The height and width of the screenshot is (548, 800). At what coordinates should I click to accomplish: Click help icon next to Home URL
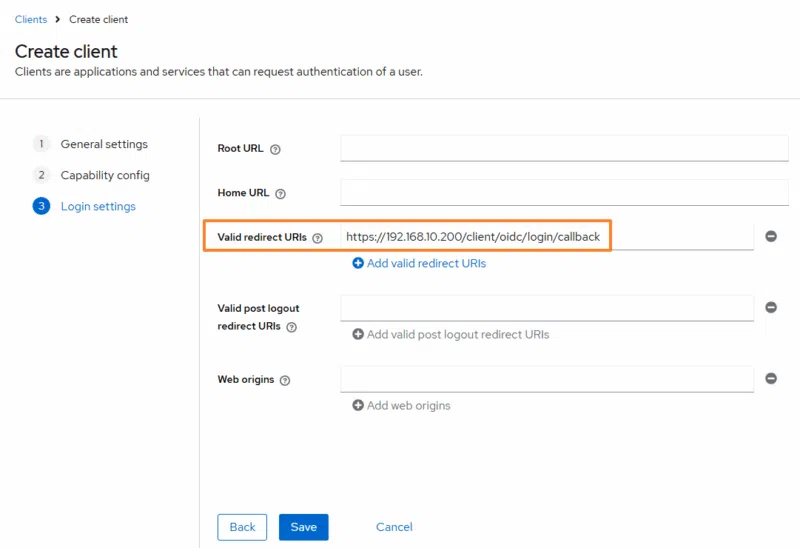point(280,193)
